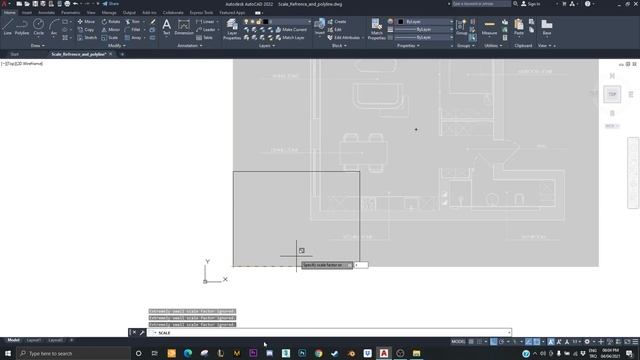Open the Measure utility
Image resolution: width=640 pixels, height=360 pixels.
click(x=489, y=27)
